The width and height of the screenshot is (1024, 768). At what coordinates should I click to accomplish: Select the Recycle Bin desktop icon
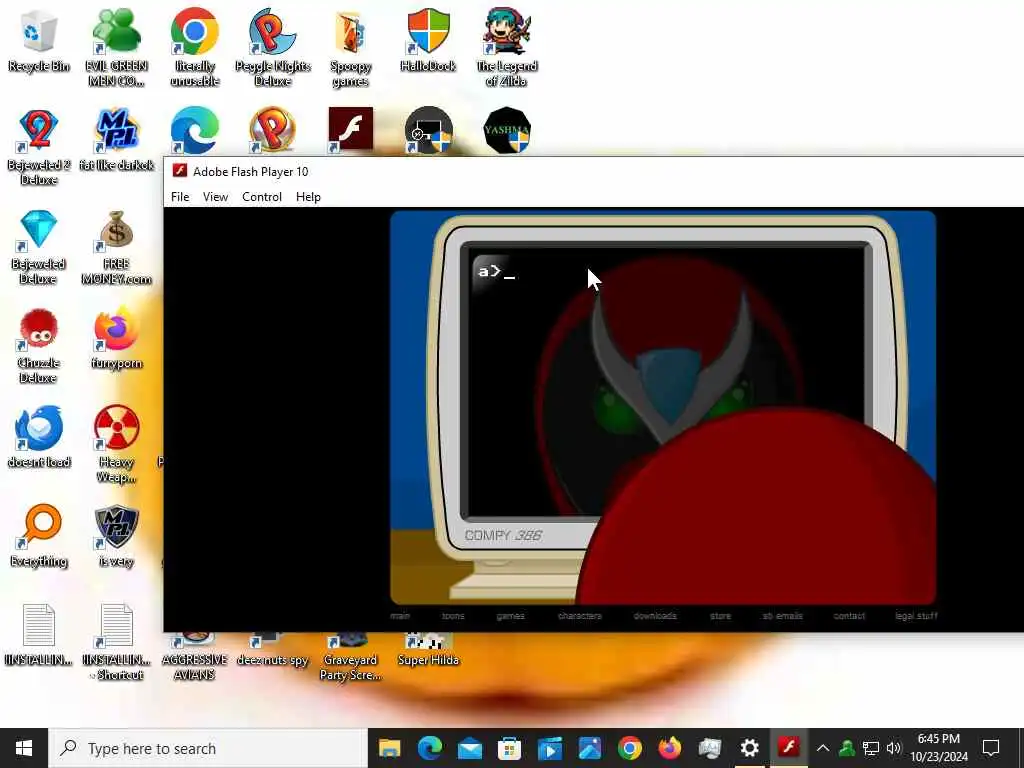39,39
